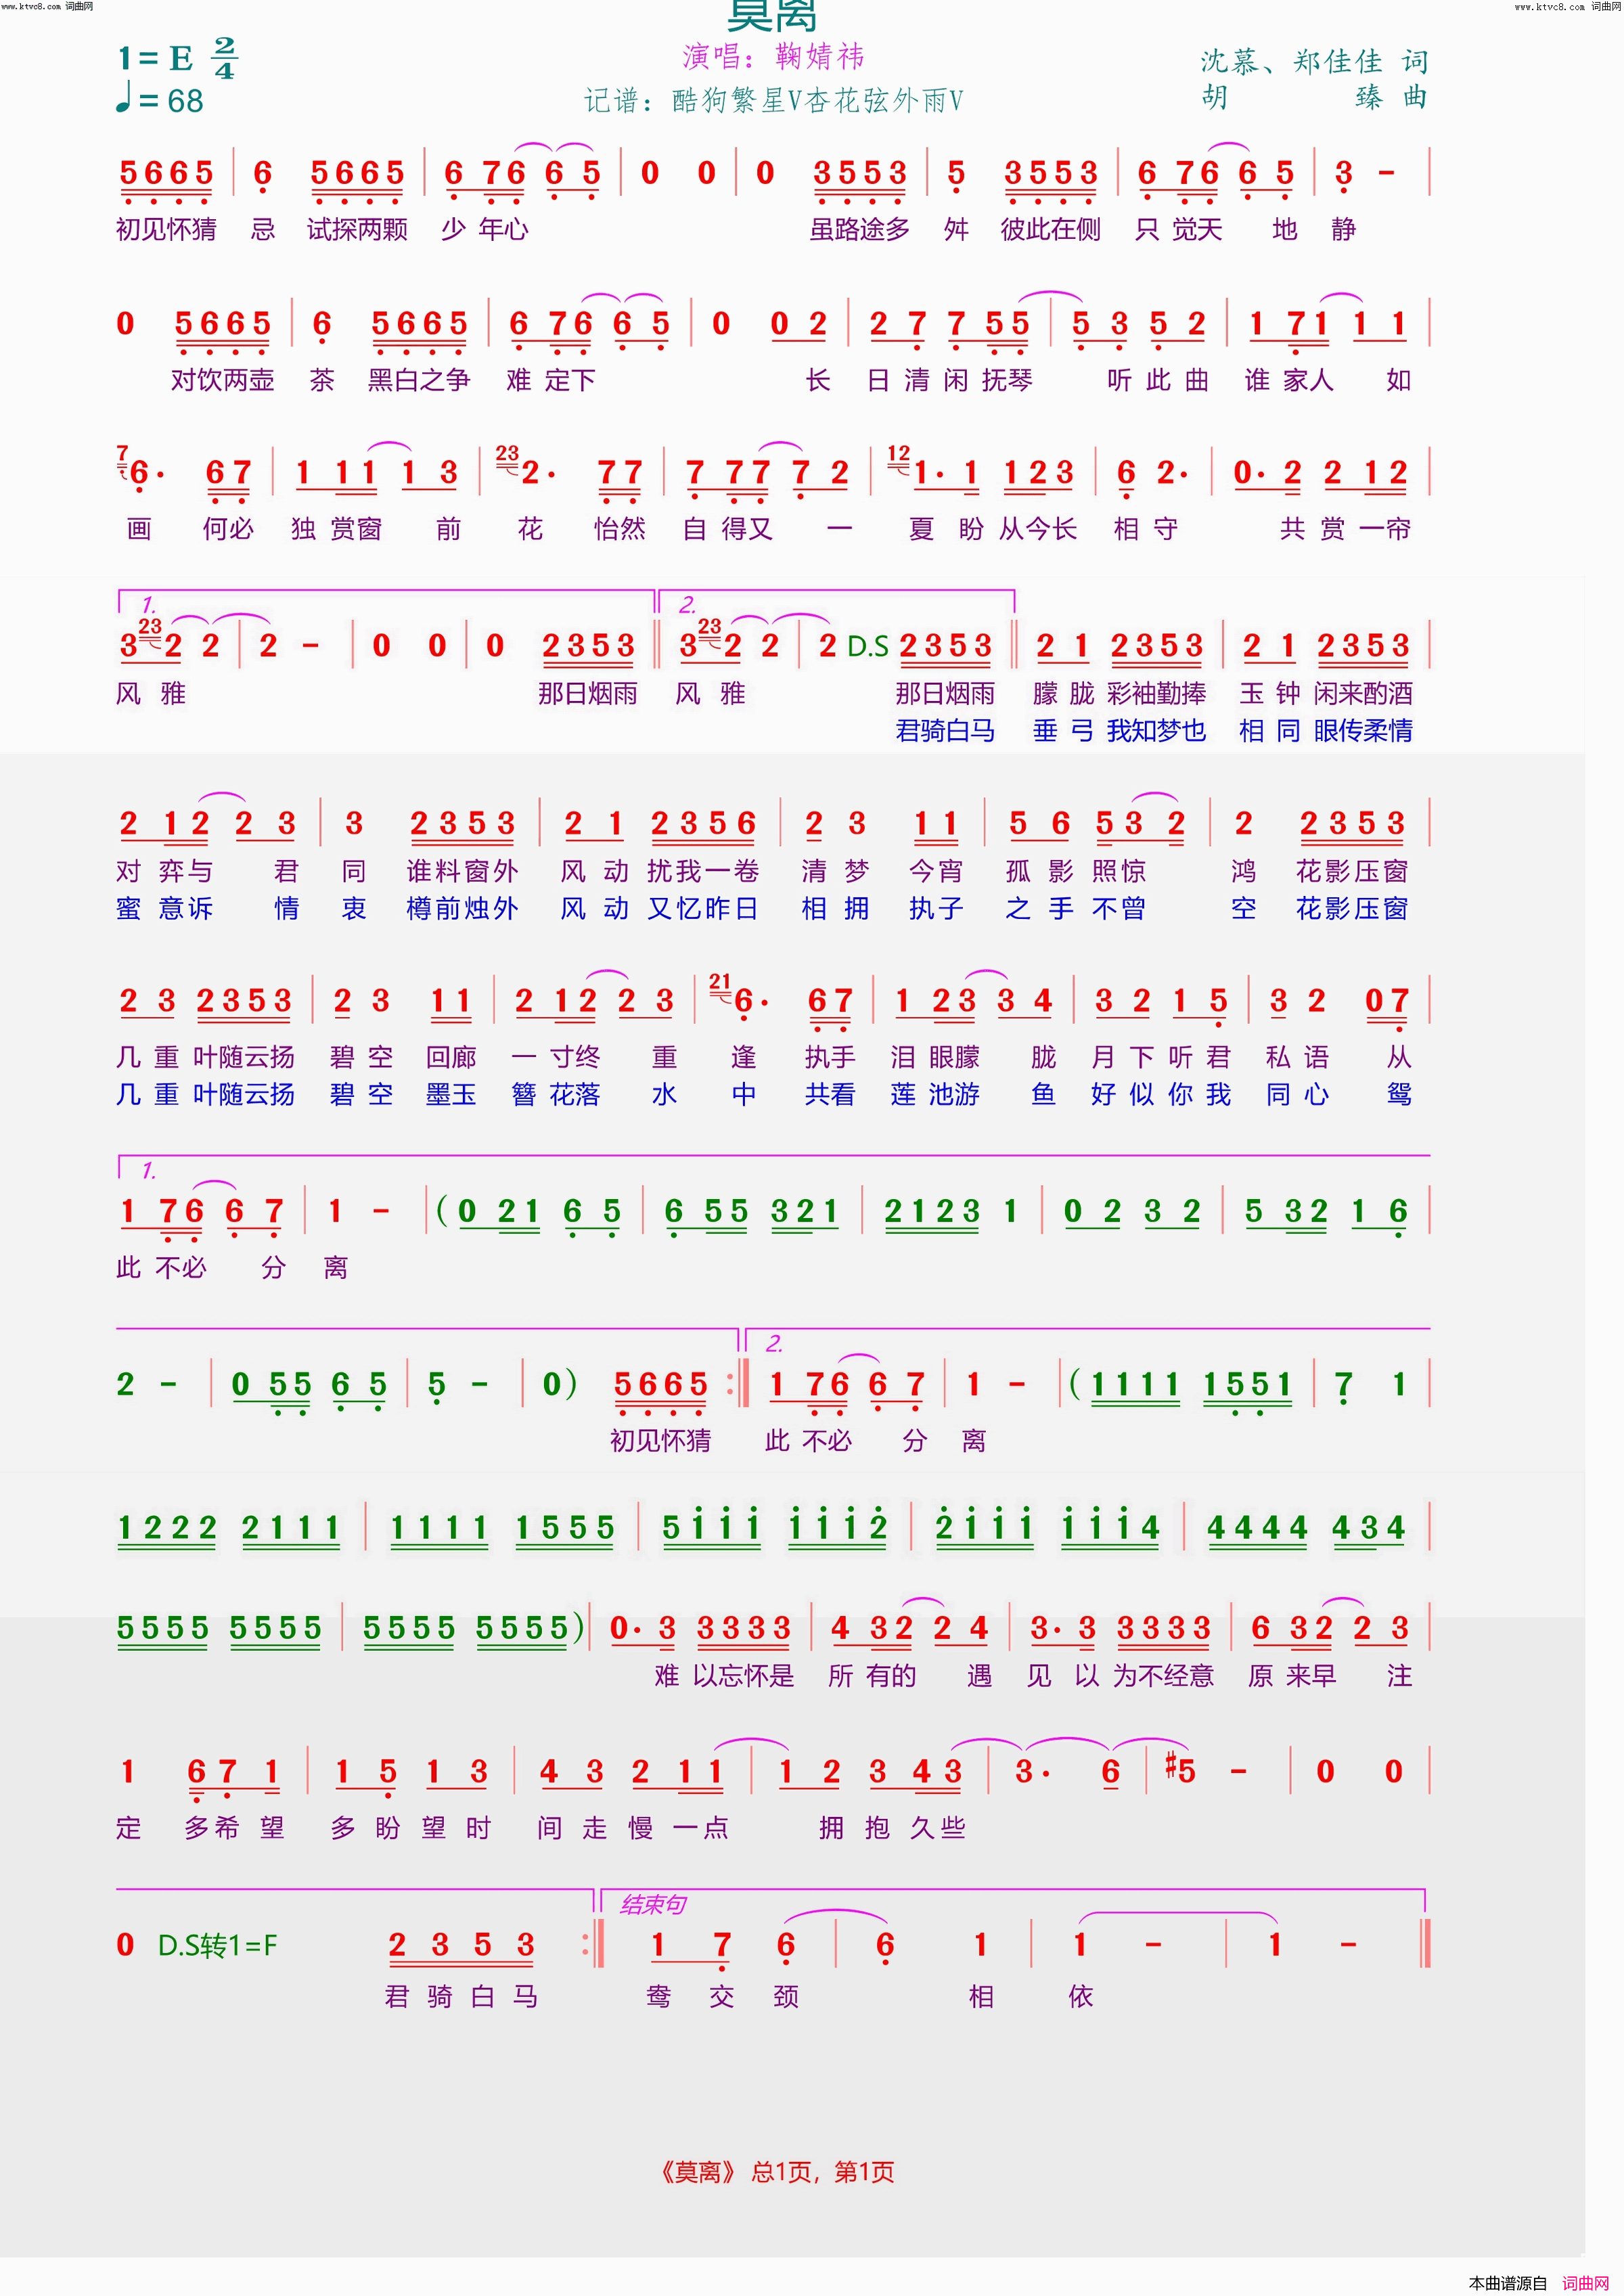Click the blue lyric '墨玉'
The image size is (1624, 2296).
(x=451, y=1095)
